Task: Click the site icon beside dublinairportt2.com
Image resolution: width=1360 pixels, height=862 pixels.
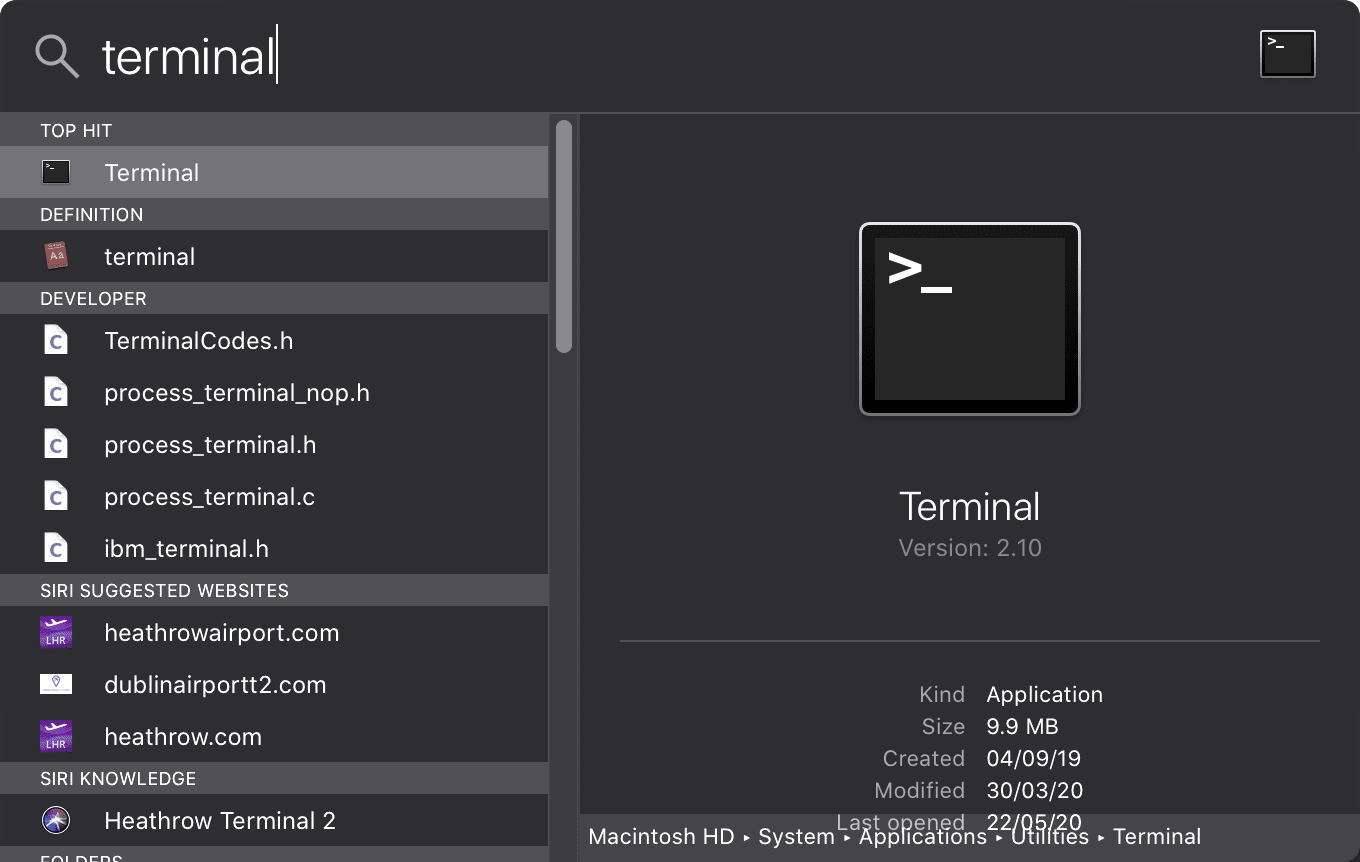Action: point(56,684)
